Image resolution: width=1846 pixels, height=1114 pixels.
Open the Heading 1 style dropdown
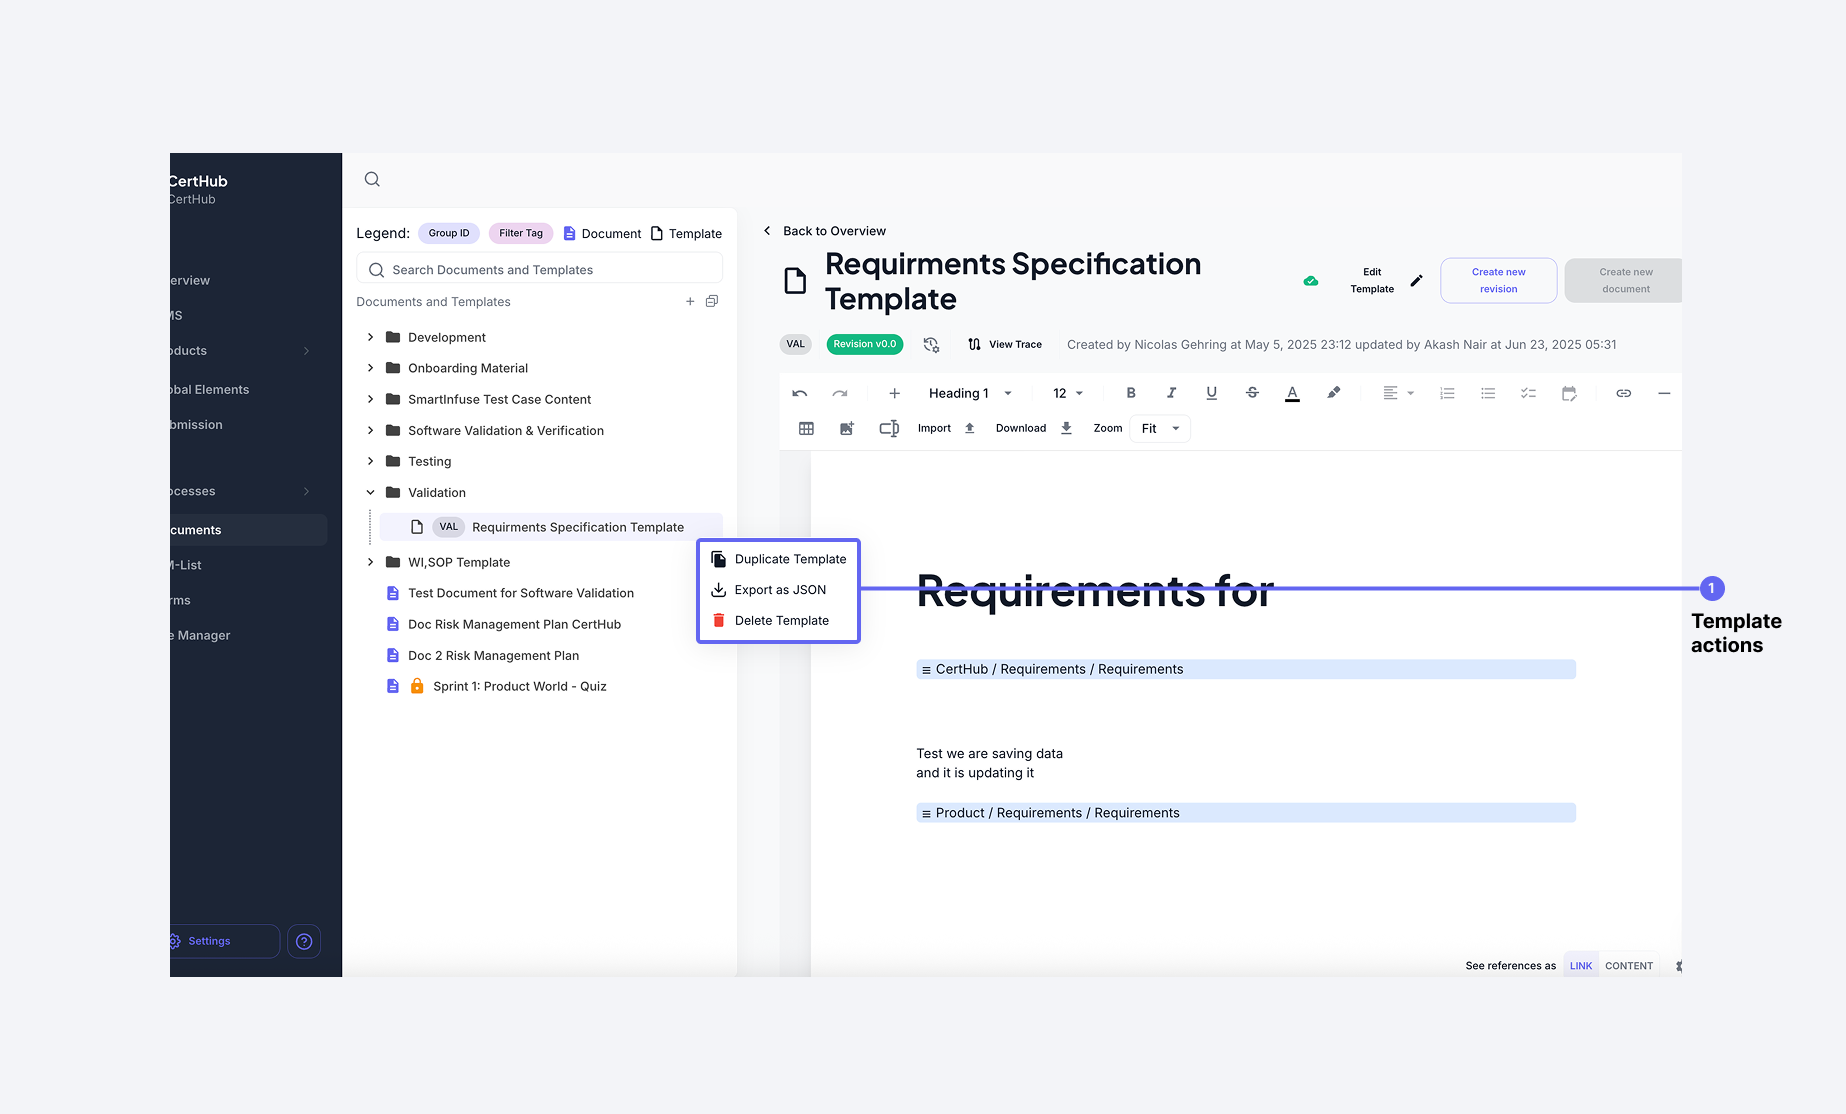(x=966, y=393)
